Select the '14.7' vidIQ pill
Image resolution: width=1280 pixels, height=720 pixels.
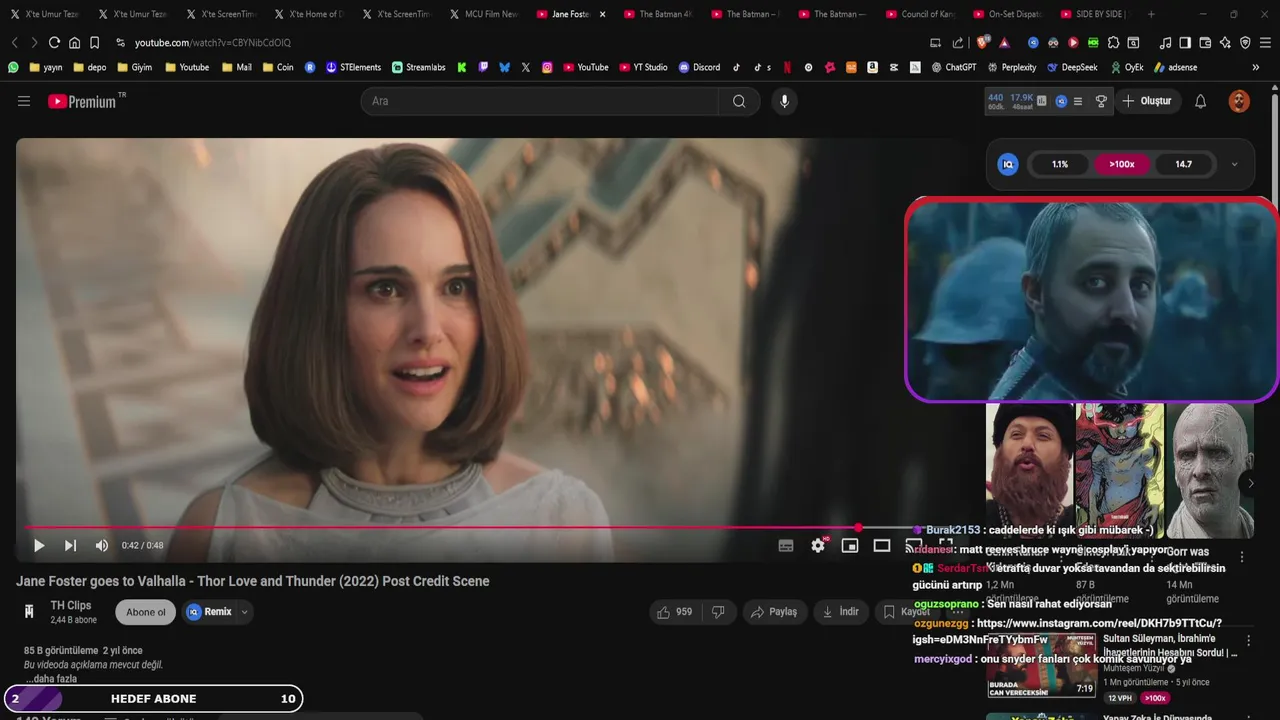point(1184,164)
